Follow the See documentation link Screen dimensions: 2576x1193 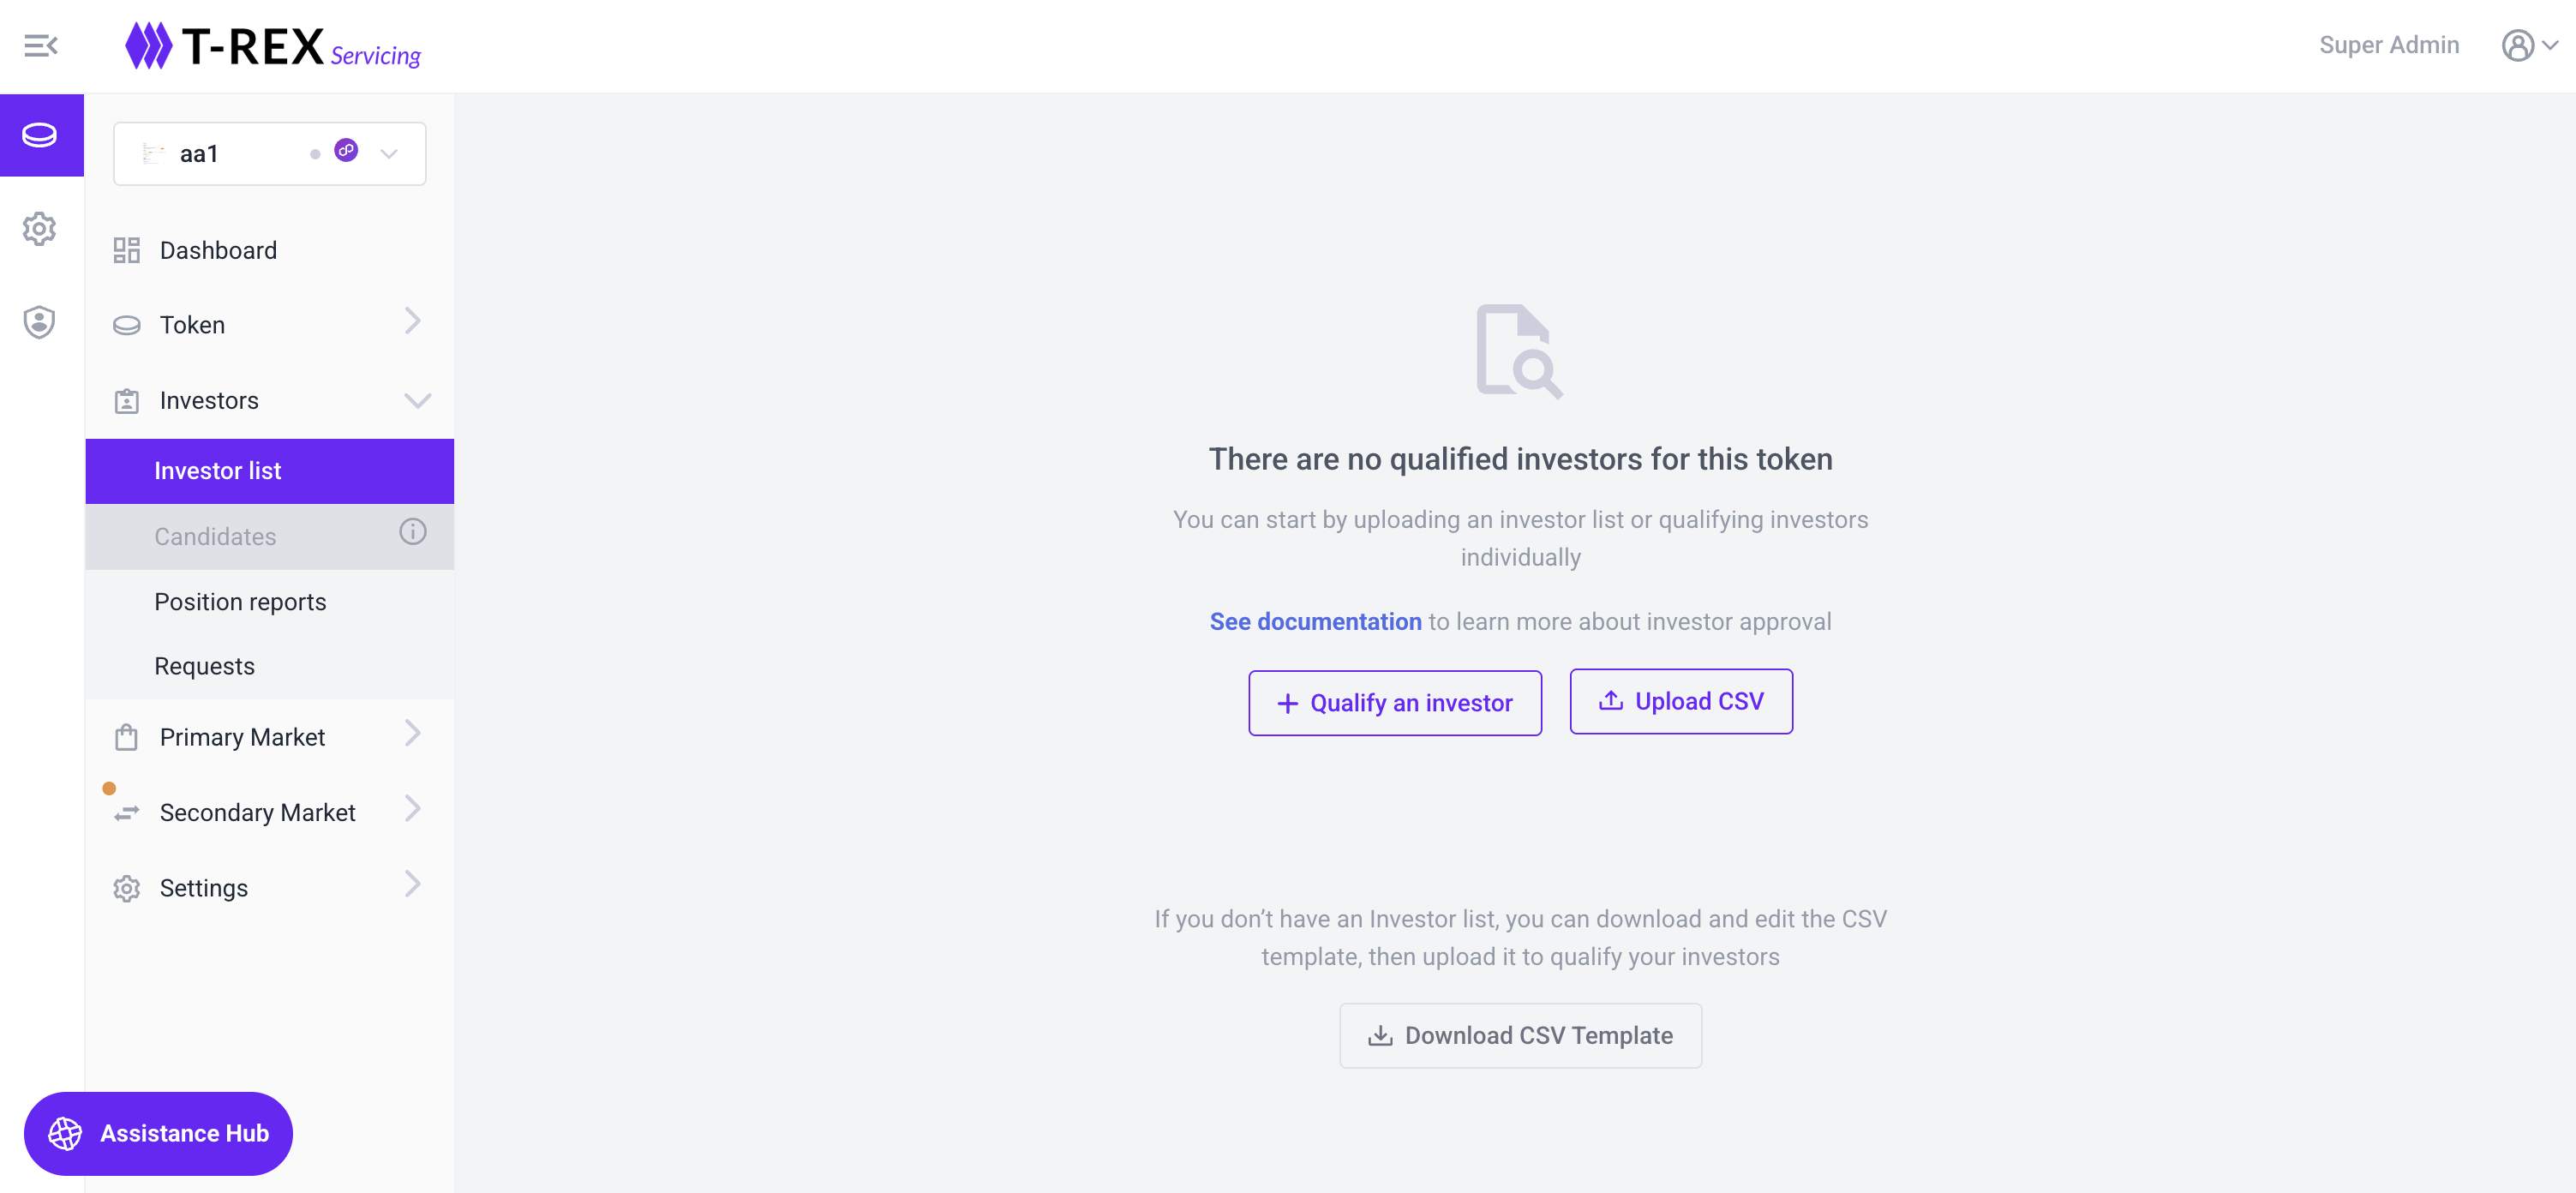click(x=1315, y=622)
